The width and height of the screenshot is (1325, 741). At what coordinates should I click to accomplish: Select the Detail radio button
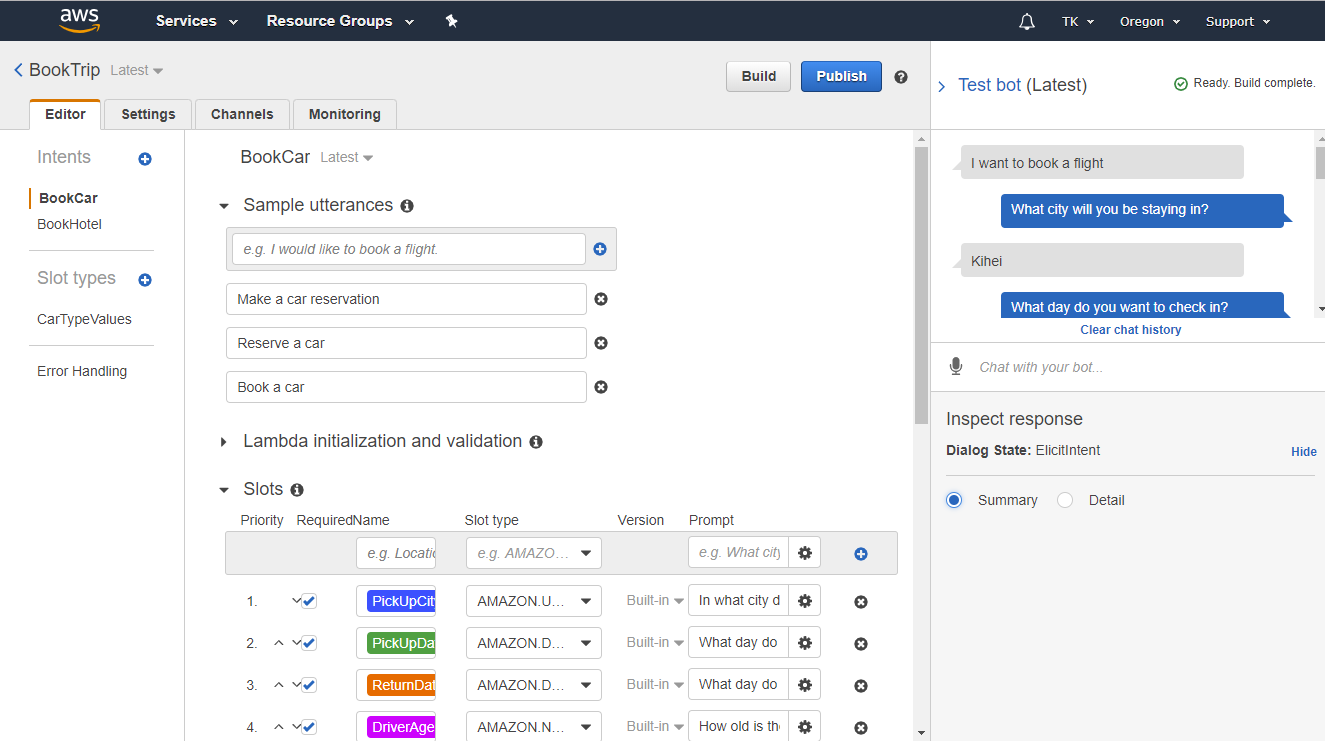tap(1065, 500)
